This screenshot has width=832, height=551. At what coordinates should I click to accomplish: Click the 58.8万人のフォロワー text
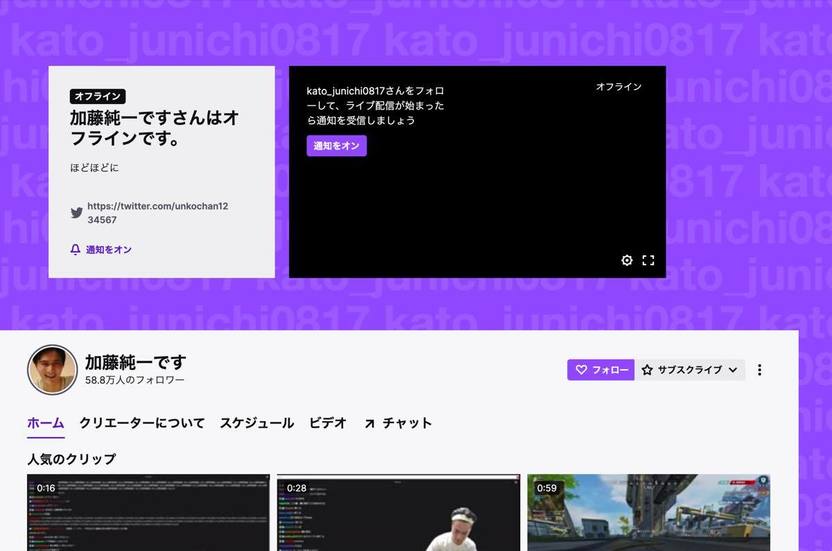pos(135,380)
